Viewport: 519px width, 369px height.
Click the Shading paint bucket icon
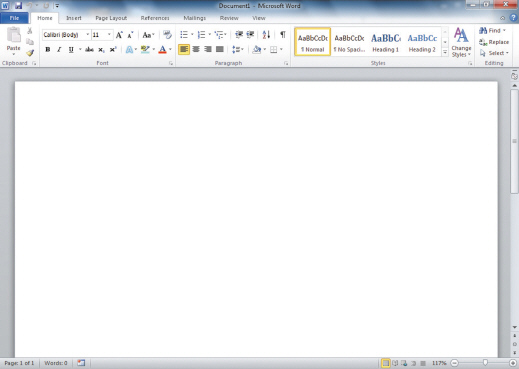257,50
